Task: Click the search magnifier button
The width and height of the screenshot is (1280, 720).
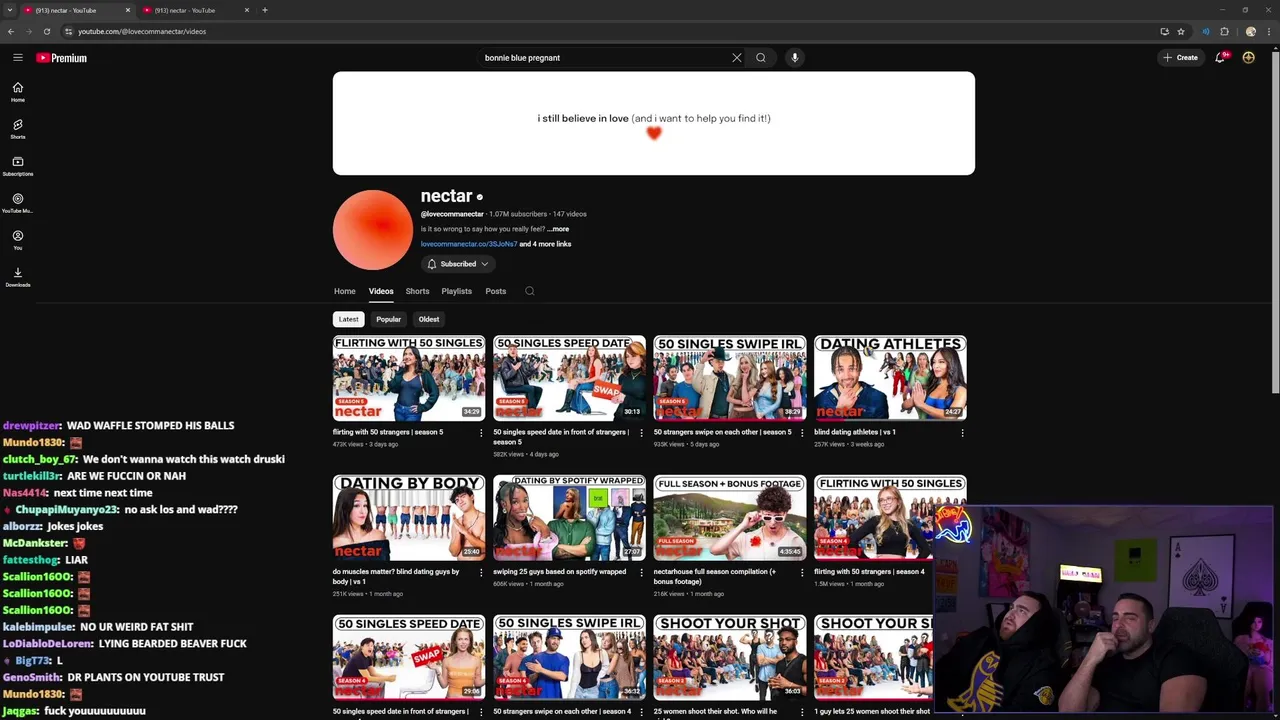Action: [x=761, y=58]
